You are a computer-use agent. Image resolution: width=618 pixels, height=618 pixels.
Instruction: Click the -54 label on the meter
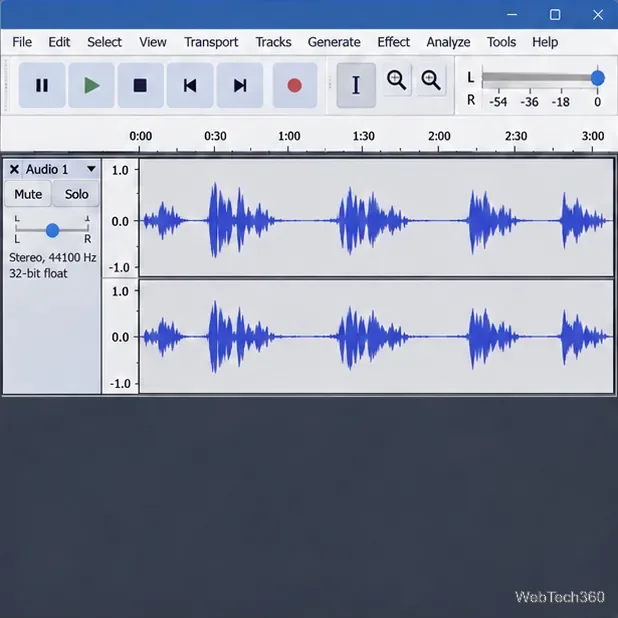(498, 102)
